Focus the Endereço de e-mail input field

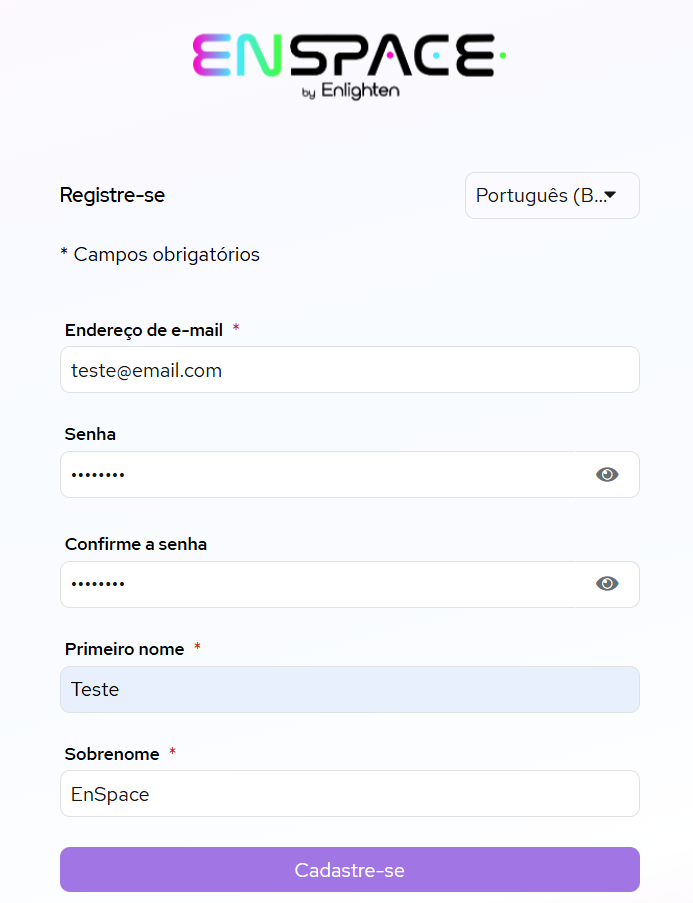[350, 370]
